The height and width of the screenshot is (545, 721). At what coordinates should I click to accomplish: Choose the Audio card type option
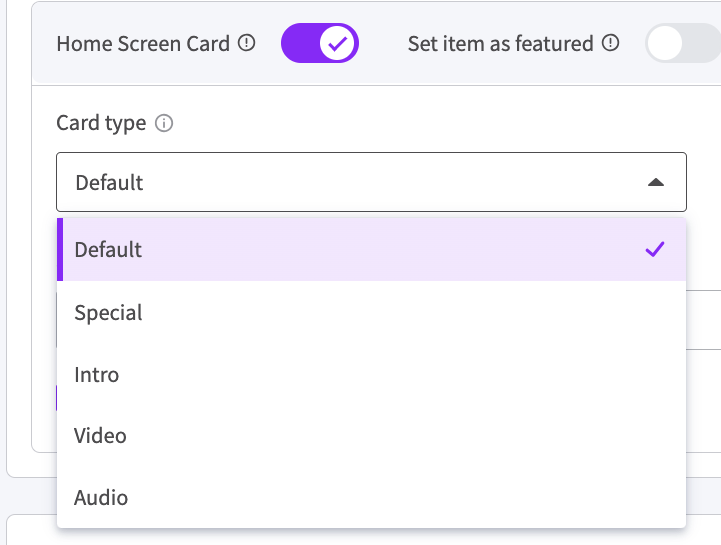[x=101, y=497]
